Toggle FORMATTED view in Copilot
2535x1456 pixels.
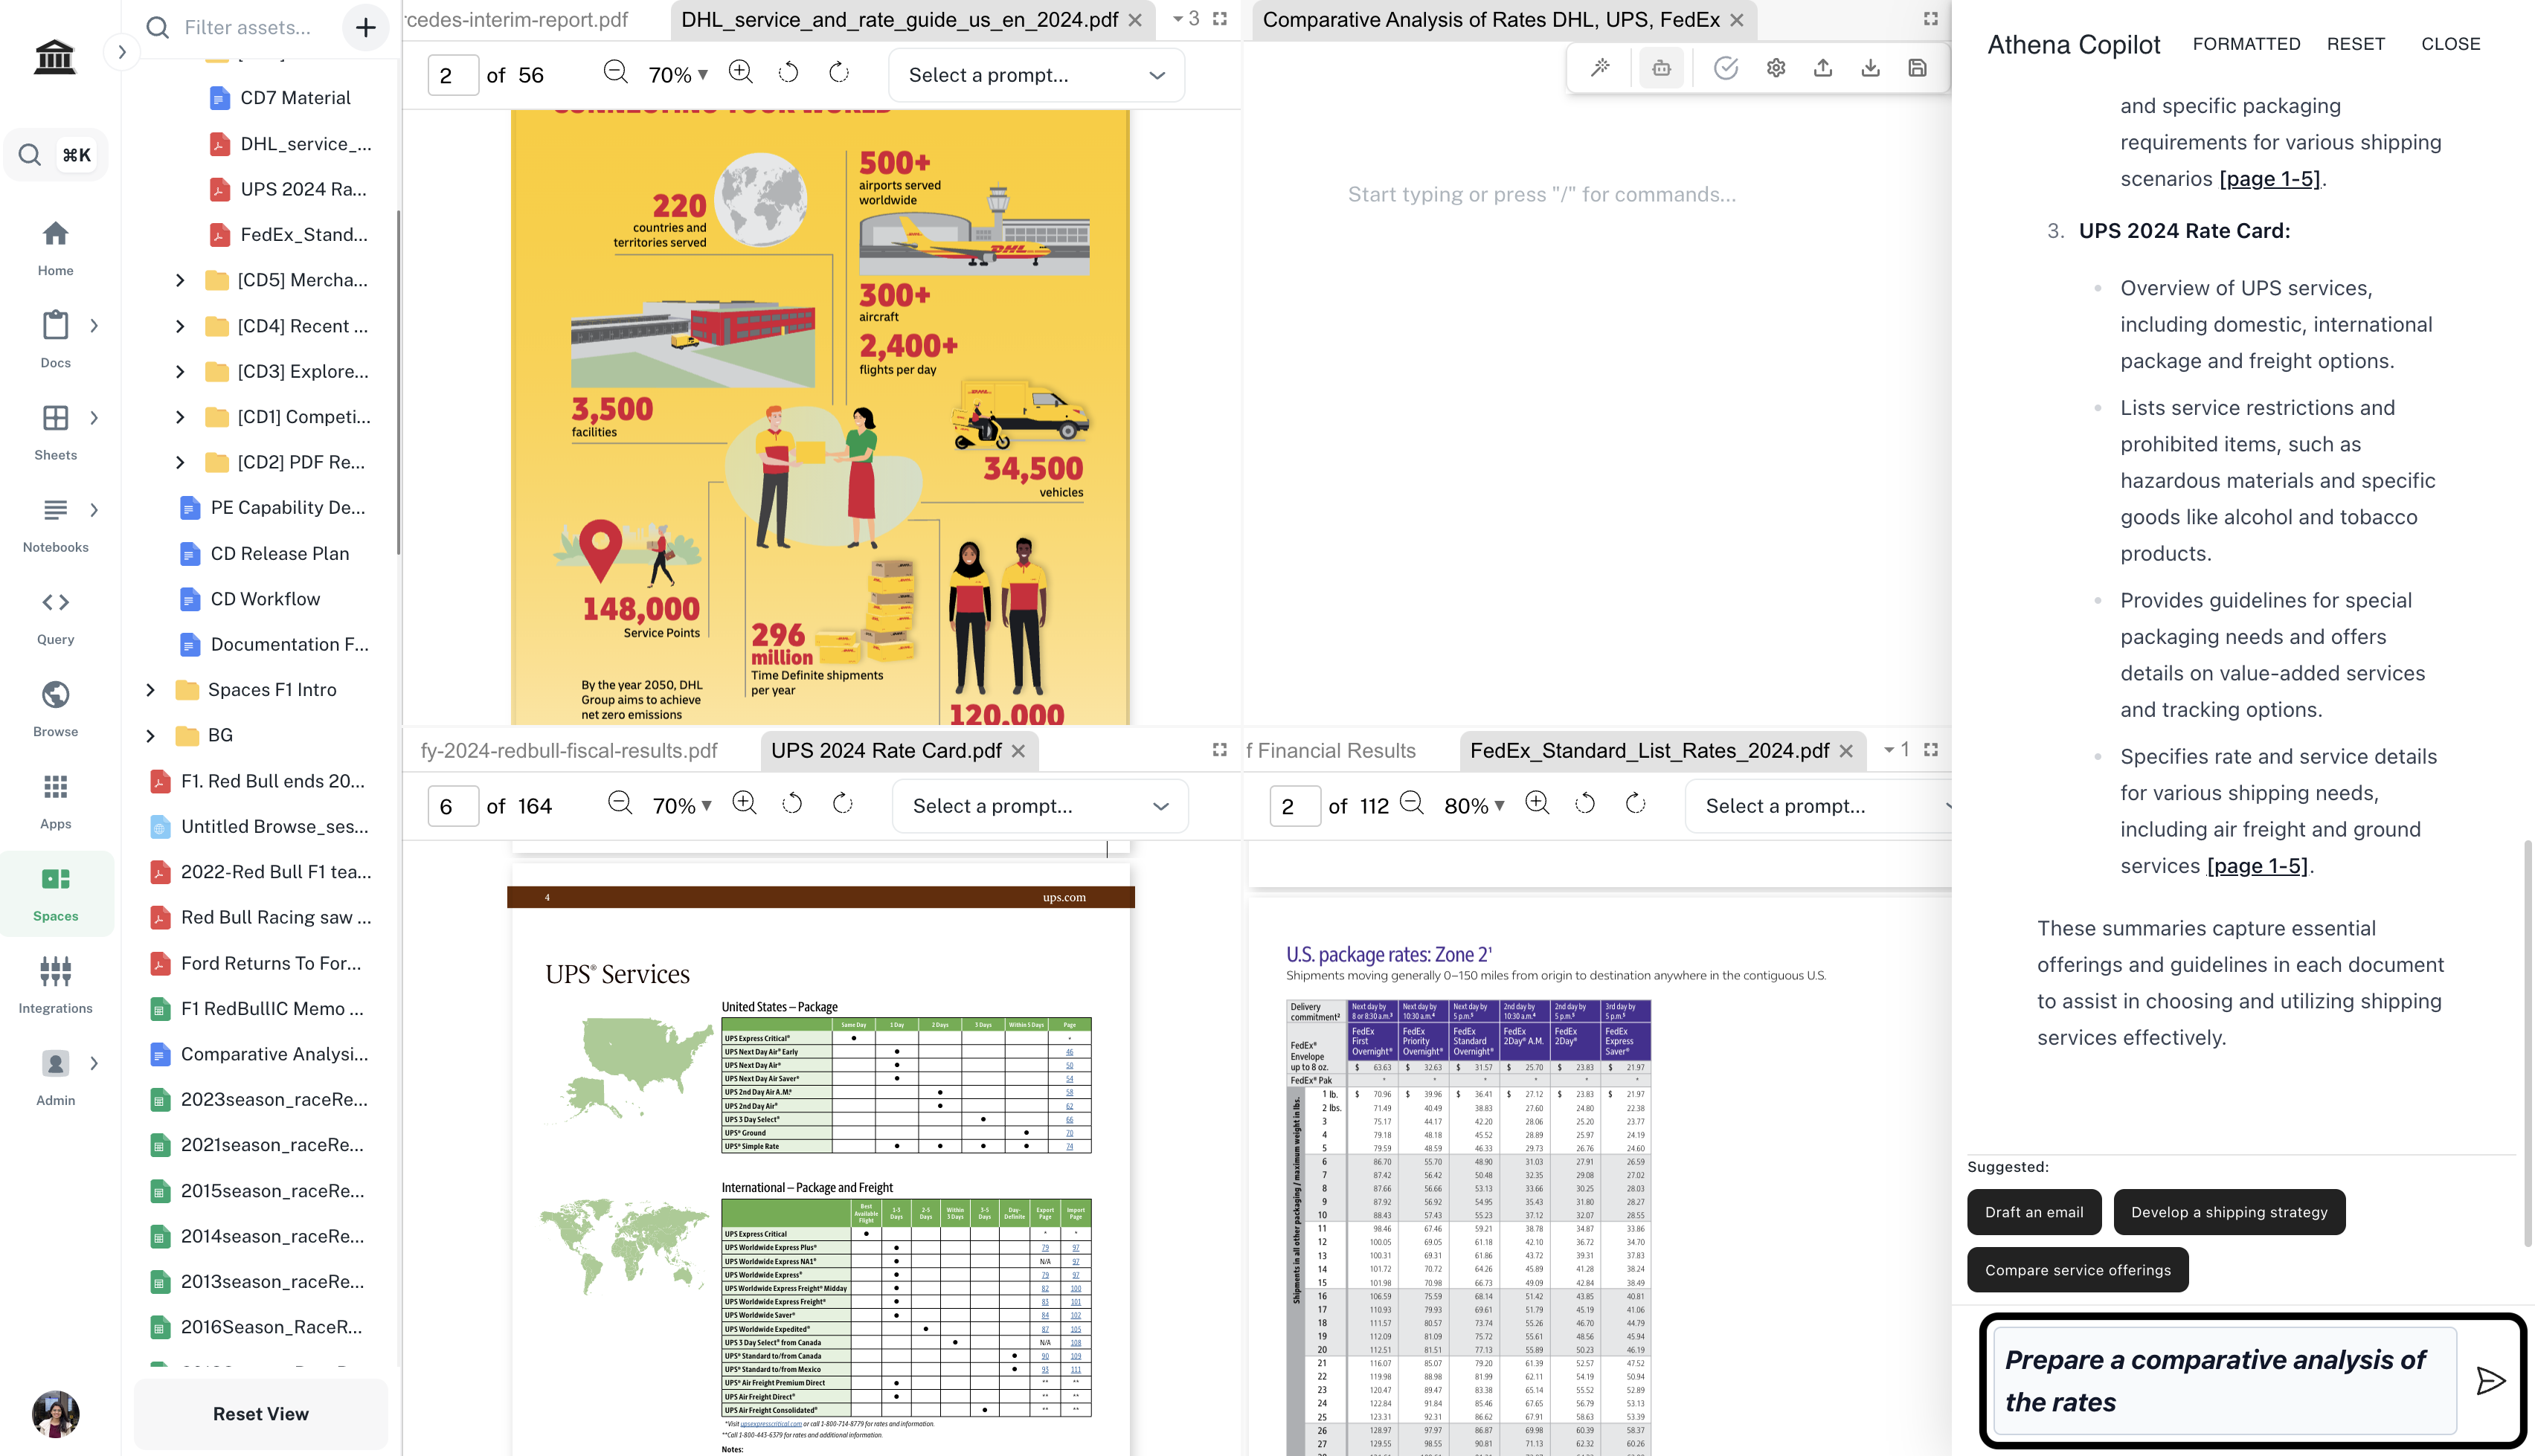(x=2246, y=44)
